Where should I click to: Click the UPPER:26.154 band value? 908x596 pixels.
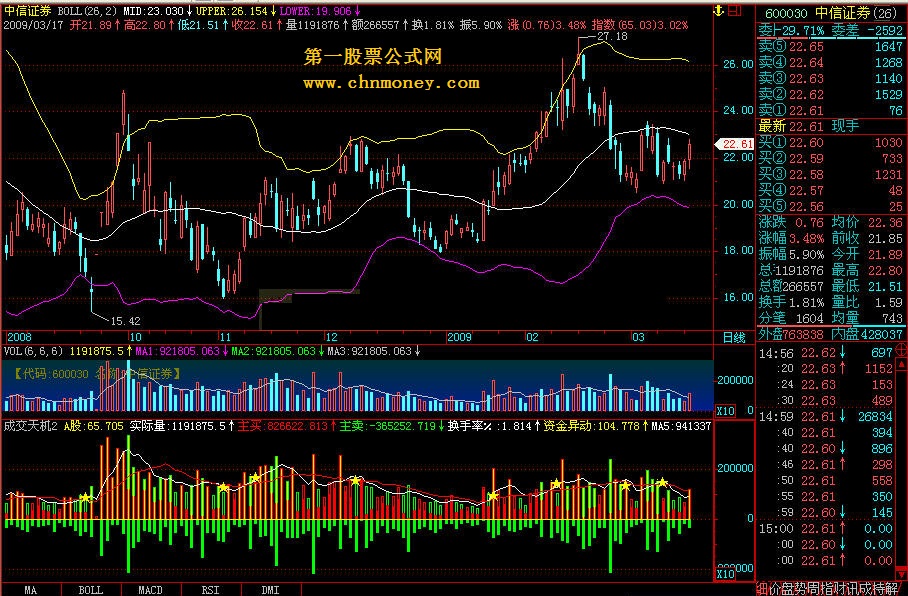point(232,11)
